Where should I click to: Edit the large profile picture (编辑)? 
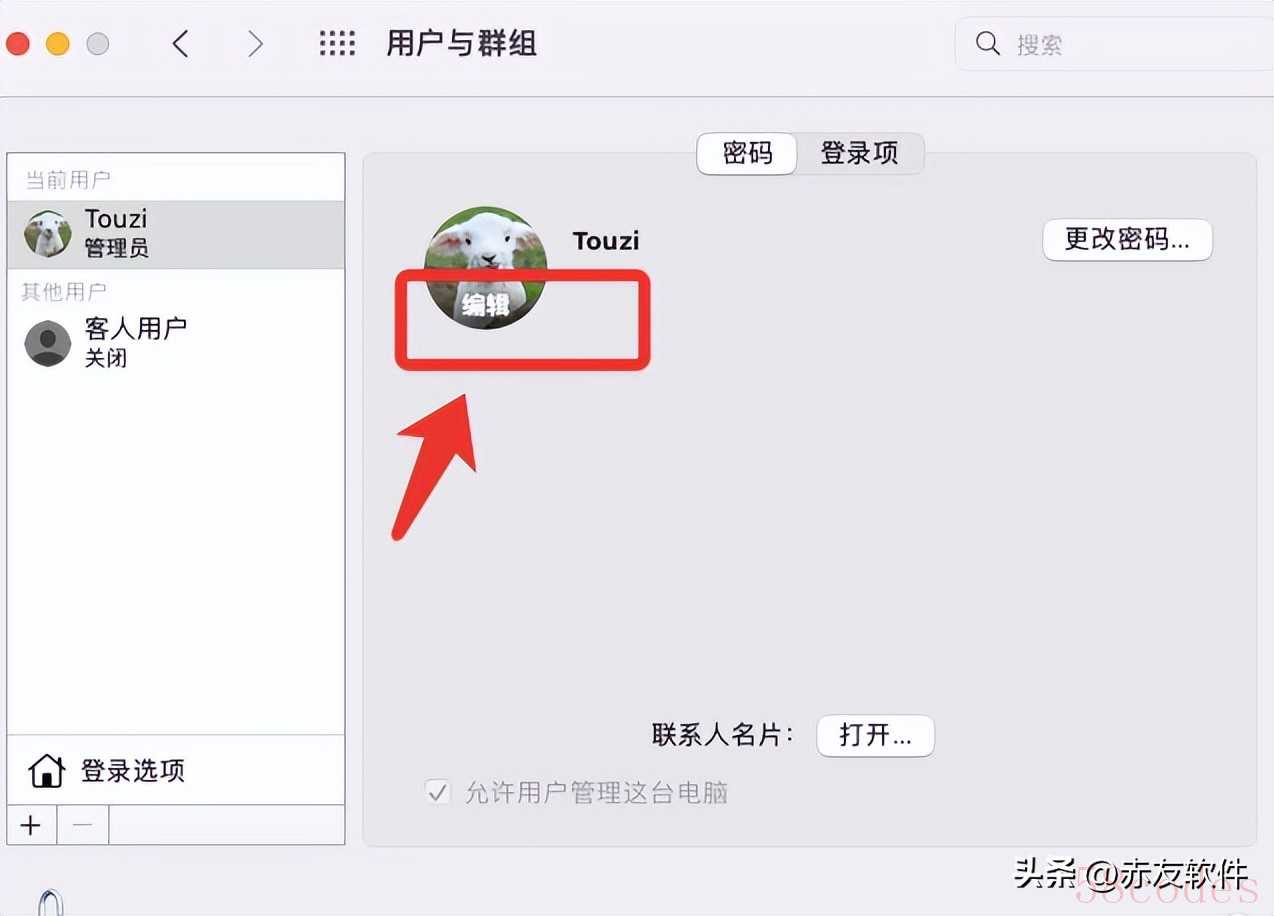click(486, 268)
